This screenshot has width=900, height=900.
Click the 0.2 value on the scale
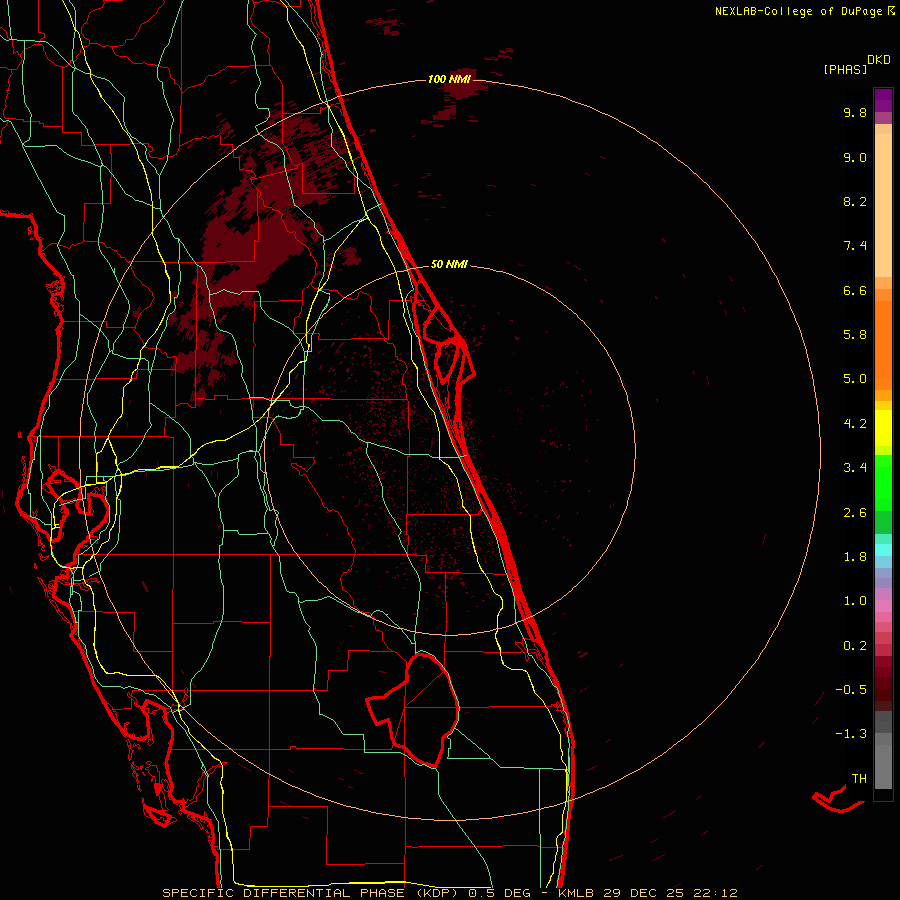pos(855,646)
